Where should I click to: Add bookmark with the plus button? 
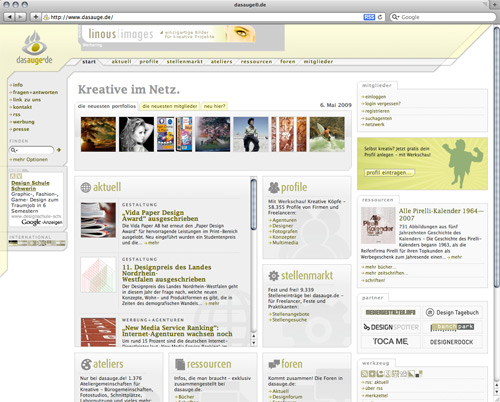coord(35,17)
